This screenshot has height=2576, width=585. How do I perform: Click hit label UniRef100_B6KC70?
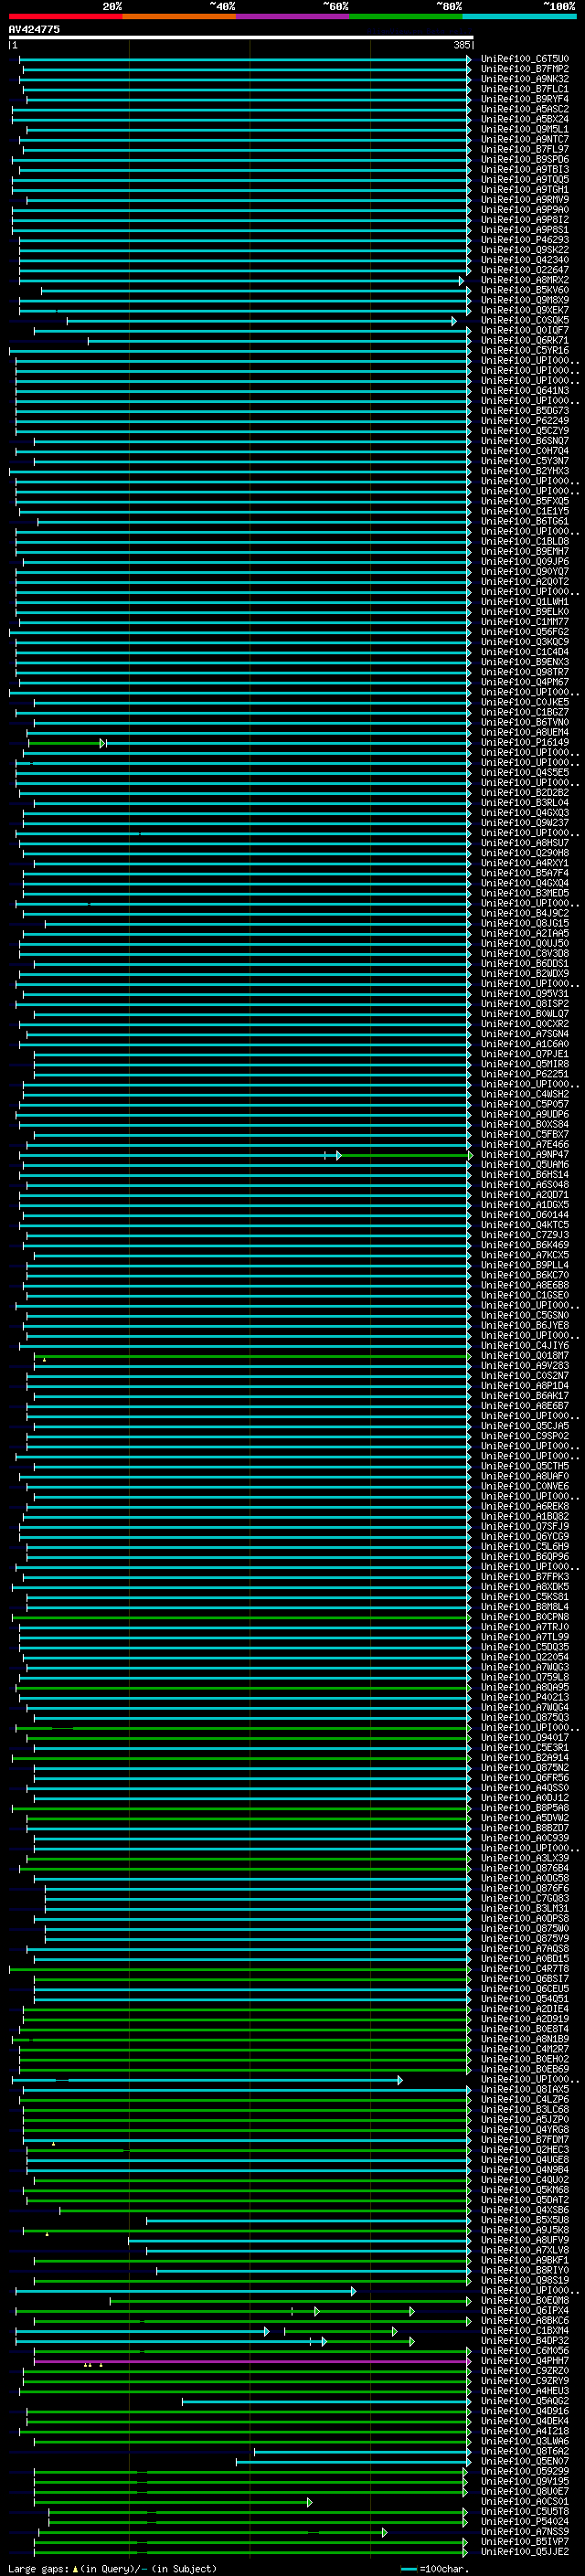(x=525, y=1275)
